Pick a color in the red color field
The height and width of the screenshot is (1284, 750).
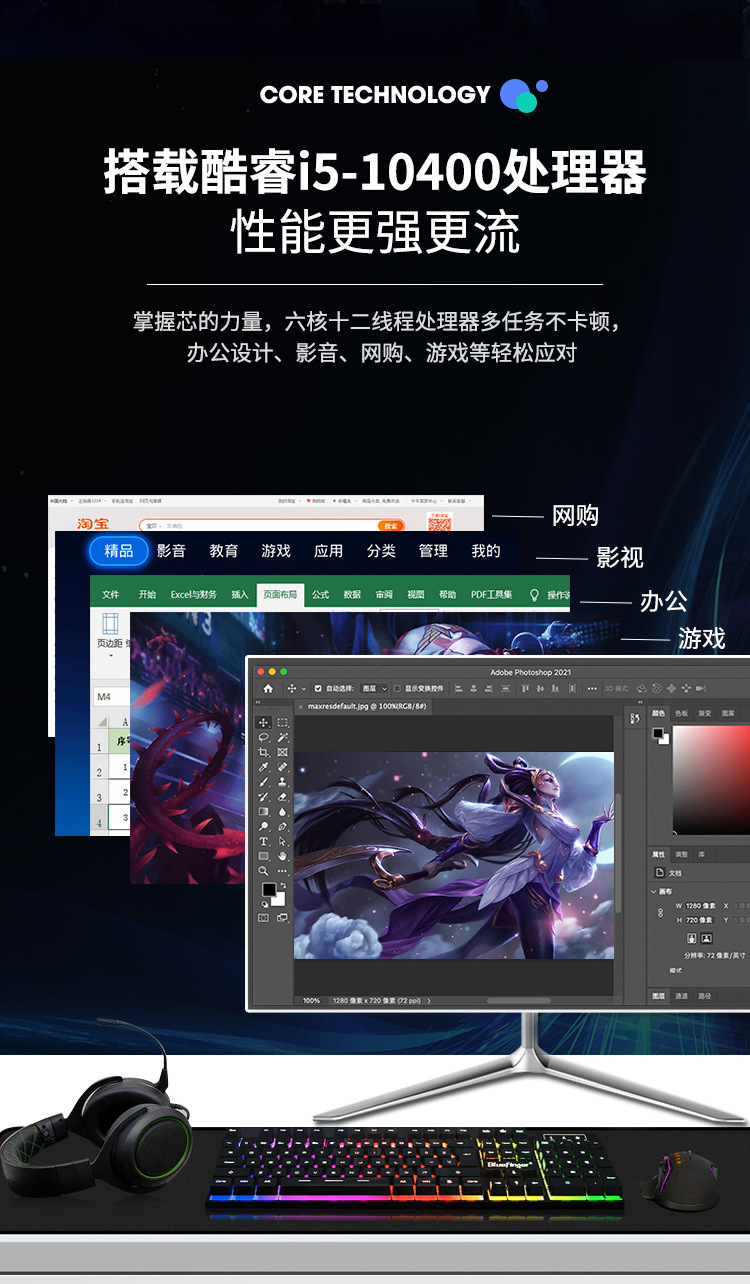712,780
